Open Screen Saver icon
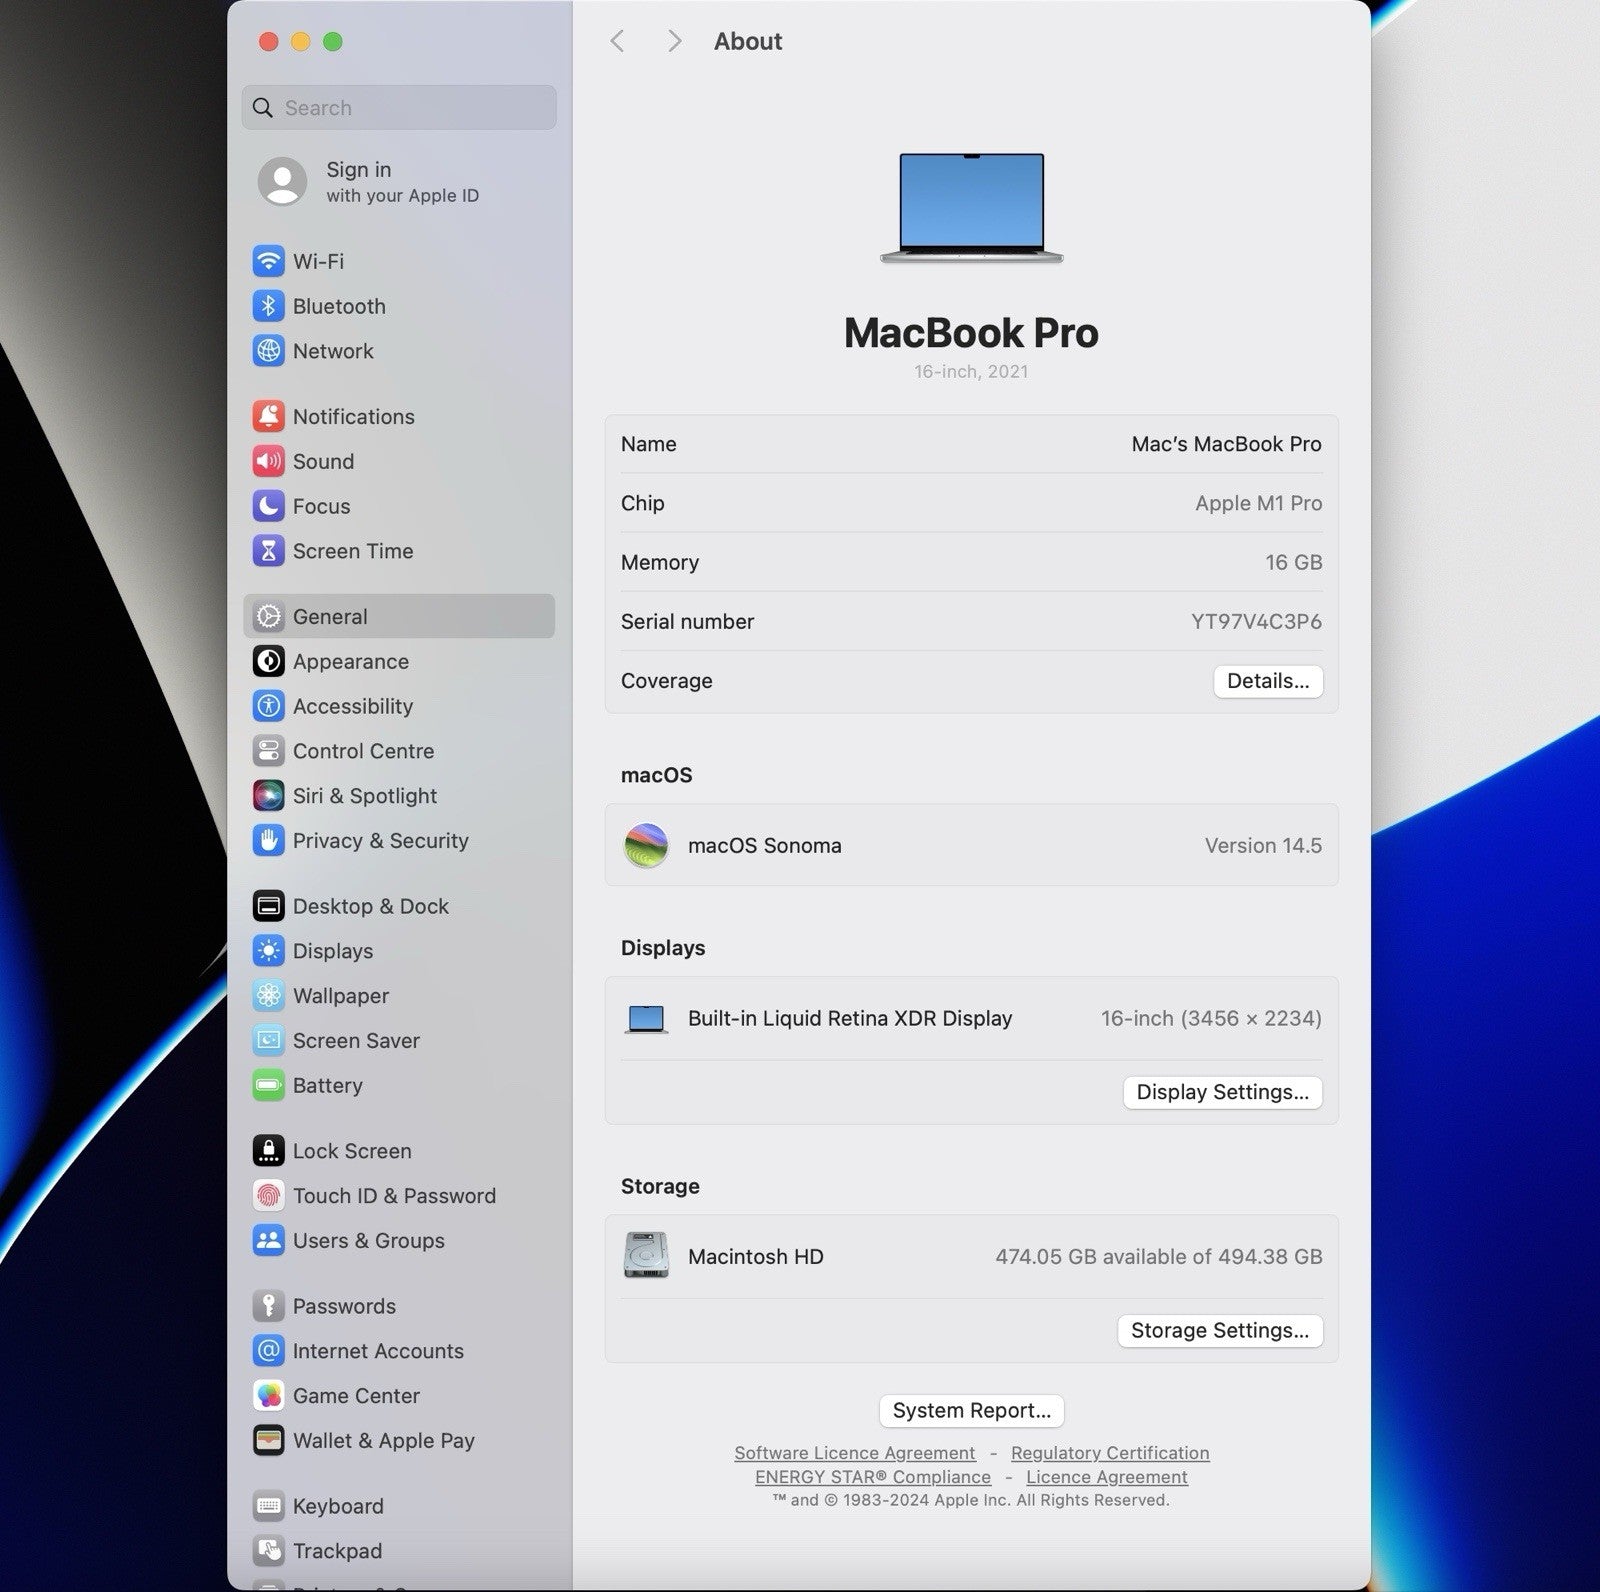 click(x=268, y=1041)
